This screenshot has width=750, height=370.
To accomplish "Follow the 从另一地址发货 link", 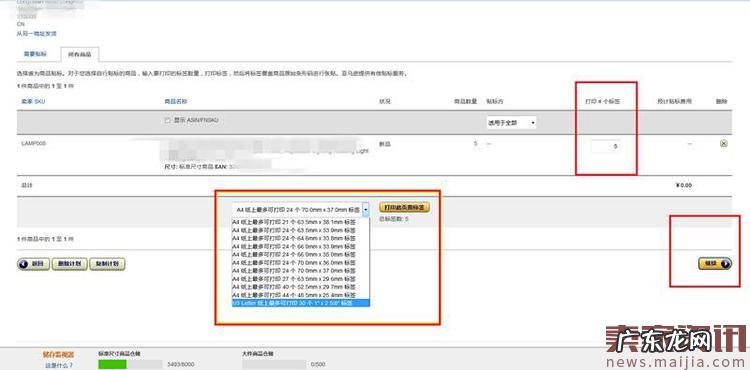I will pos(37,33).
